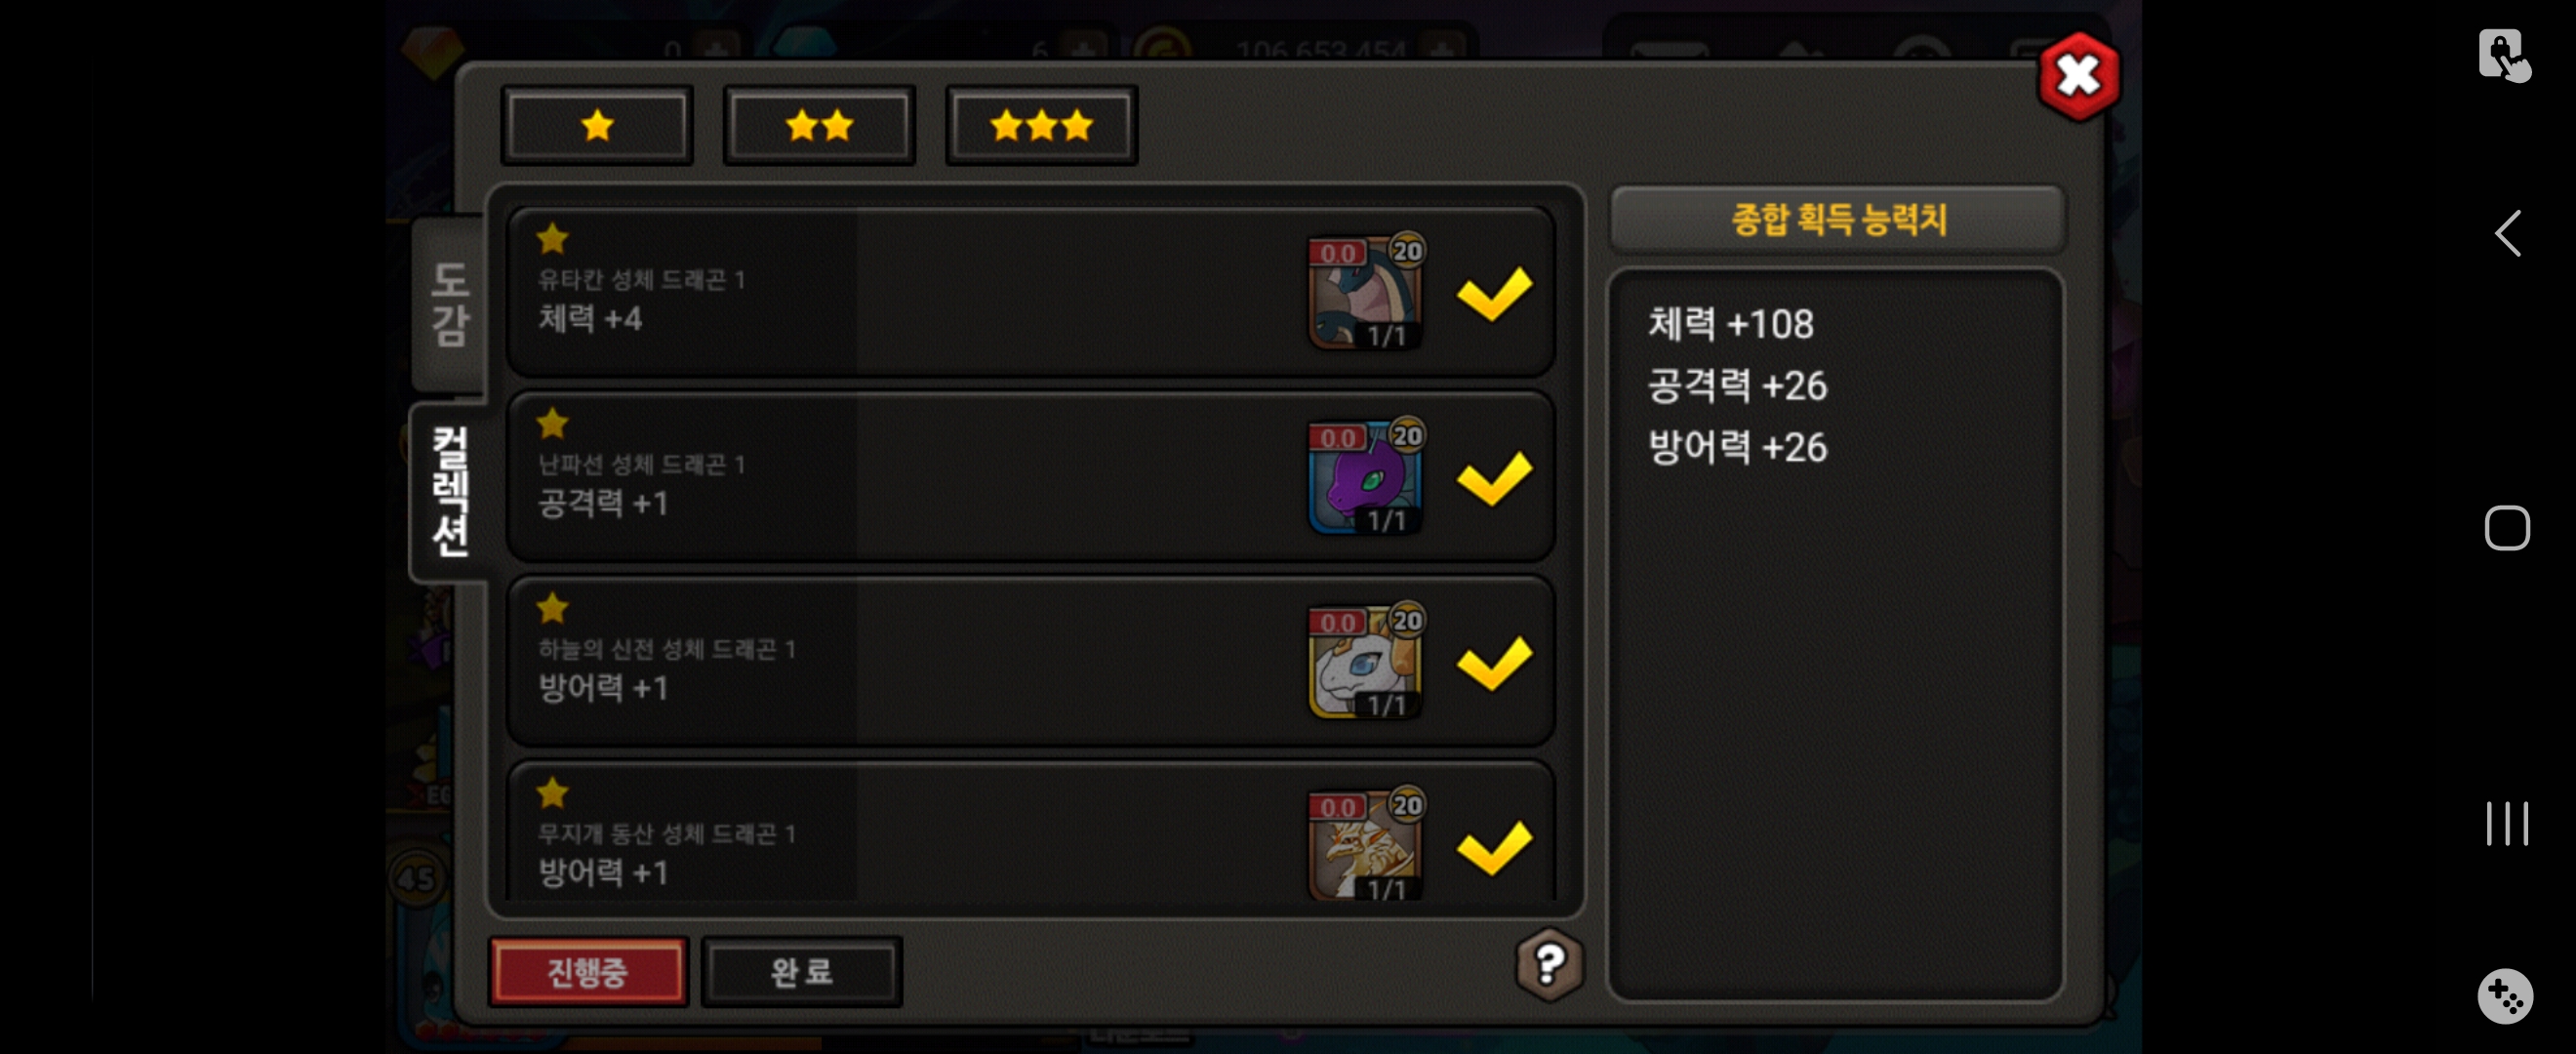The height and width of the screenshot is (1054, 2576).
Task: Filter by the three-star tab
Action: pos(1041,126)
